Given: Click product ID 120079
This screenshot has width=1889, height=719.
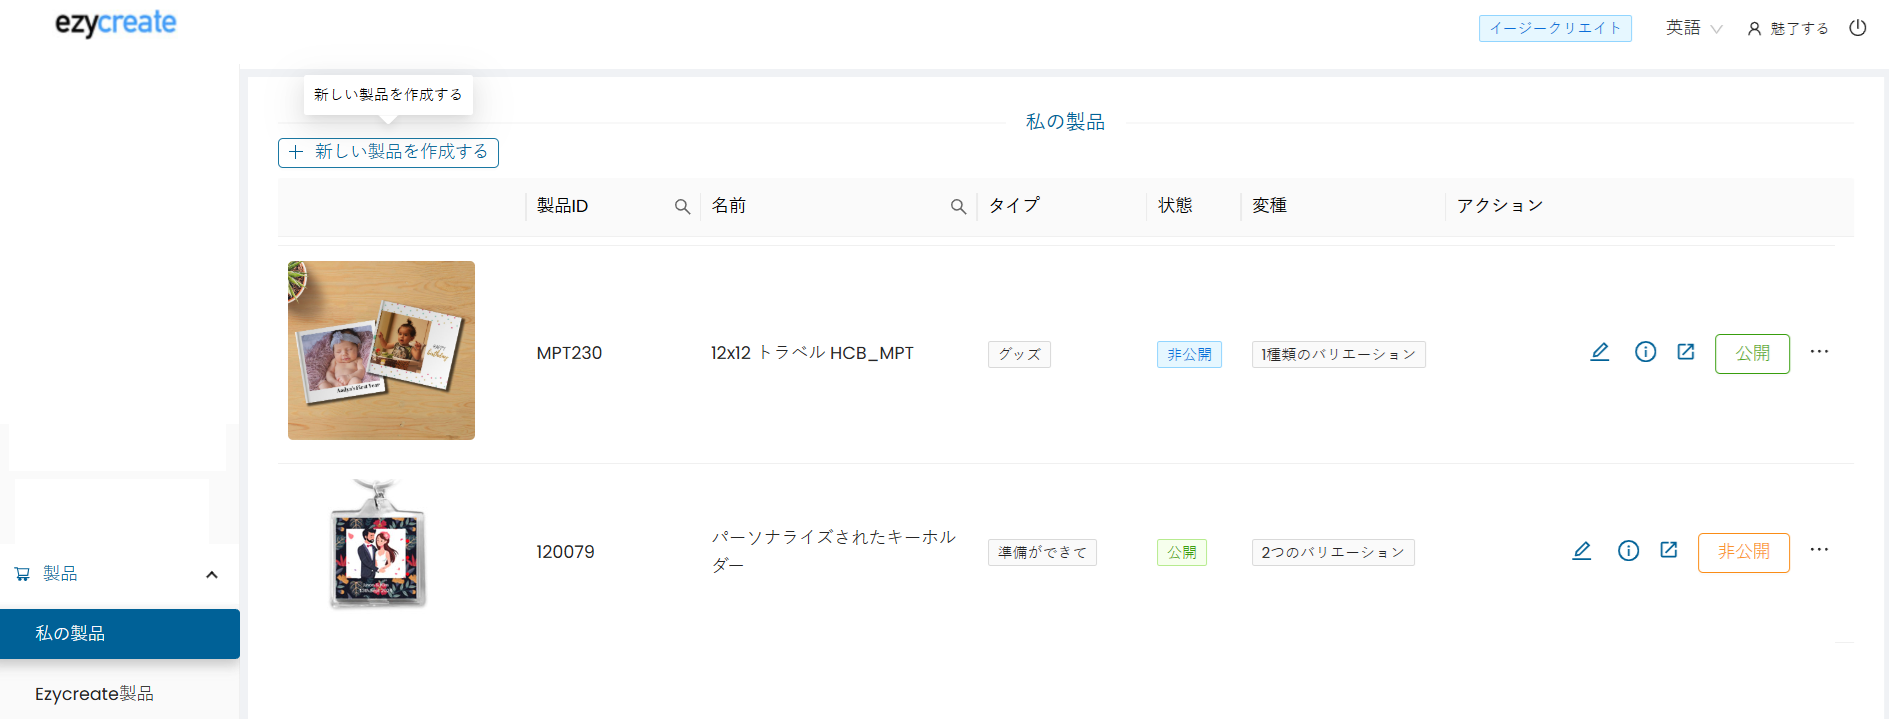Looking at the screenshot, I should click(x=565, y=552).
